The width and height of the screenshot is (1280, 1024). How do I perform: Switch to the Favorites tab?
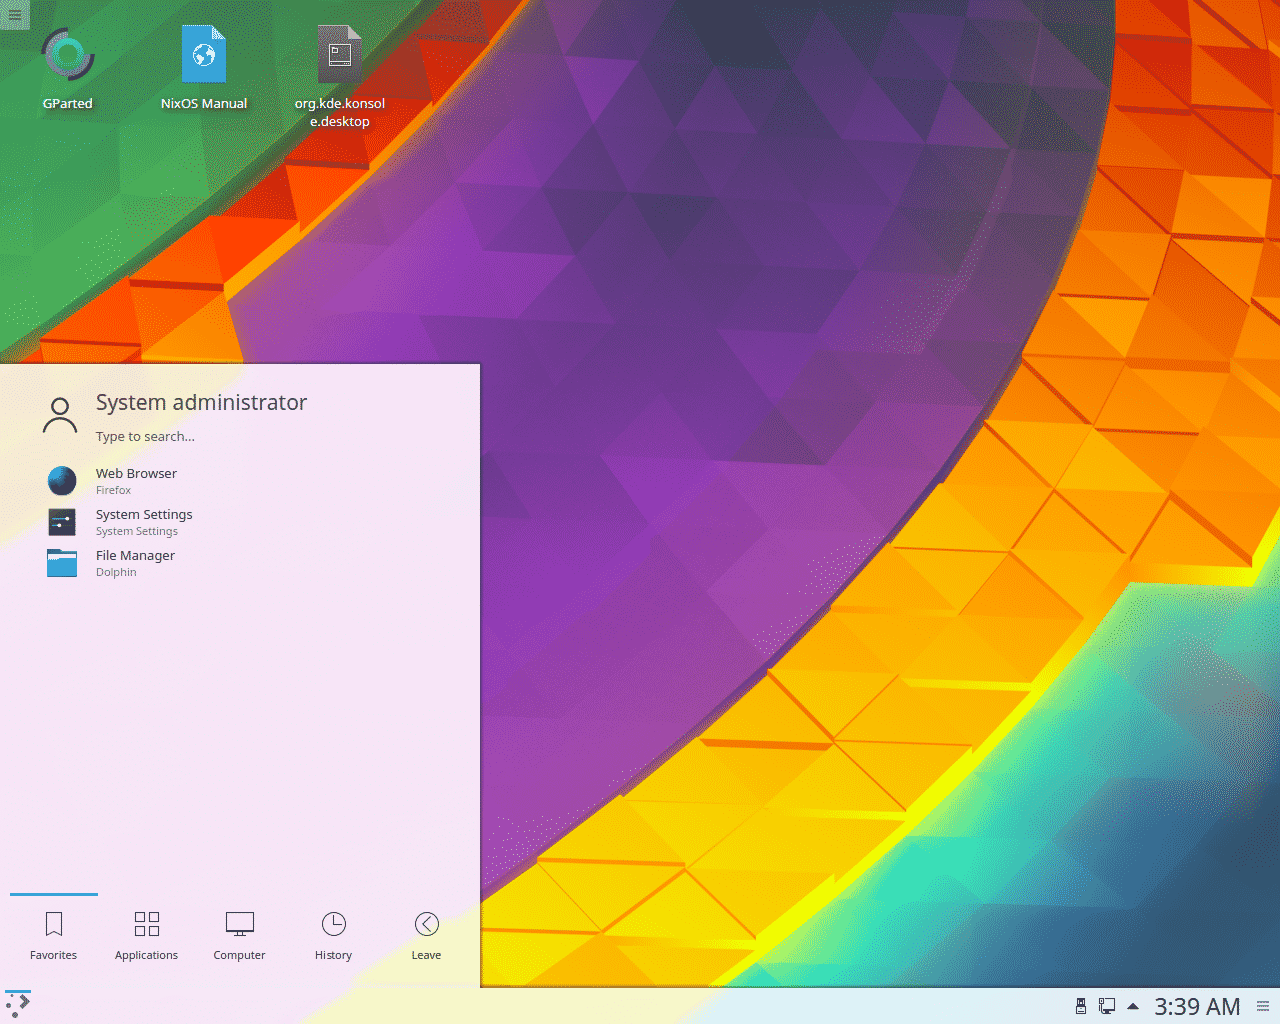tap(54, 937)
